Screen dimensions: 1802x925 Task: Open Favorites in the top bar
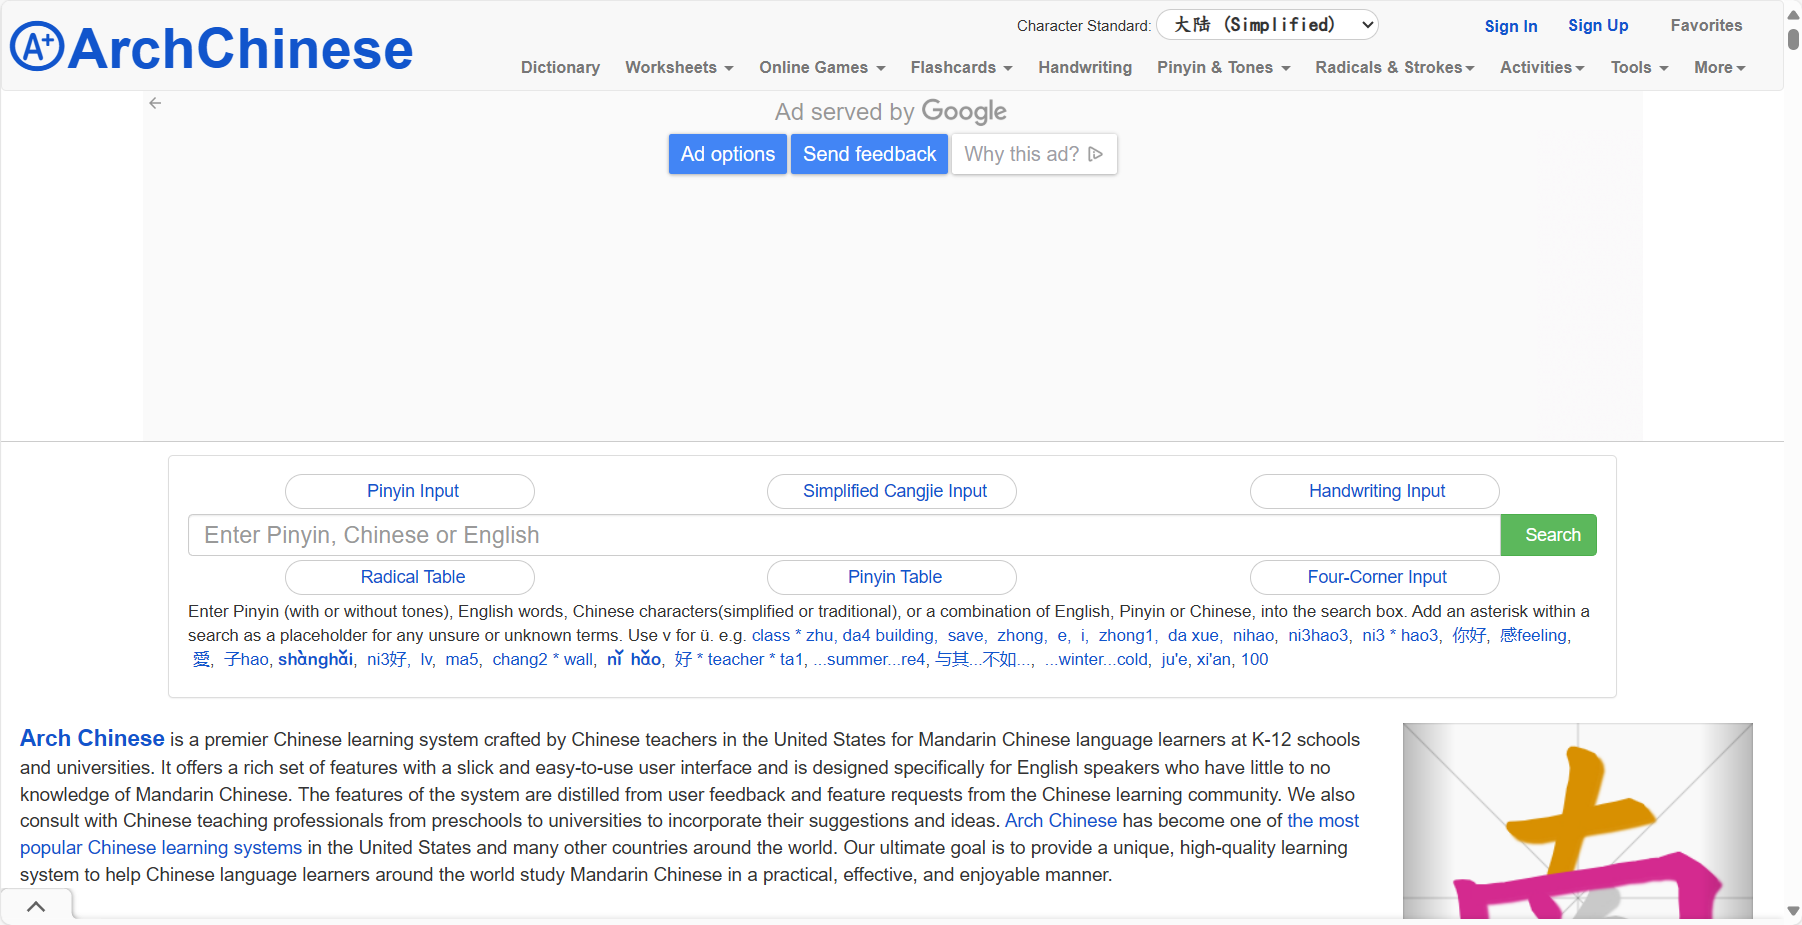(x=1706, y=25)
